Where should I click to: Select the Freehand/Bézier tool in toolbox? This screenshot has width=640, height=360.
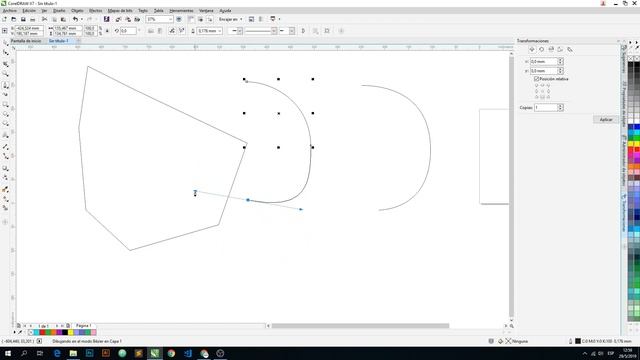(x=5, y=85)
